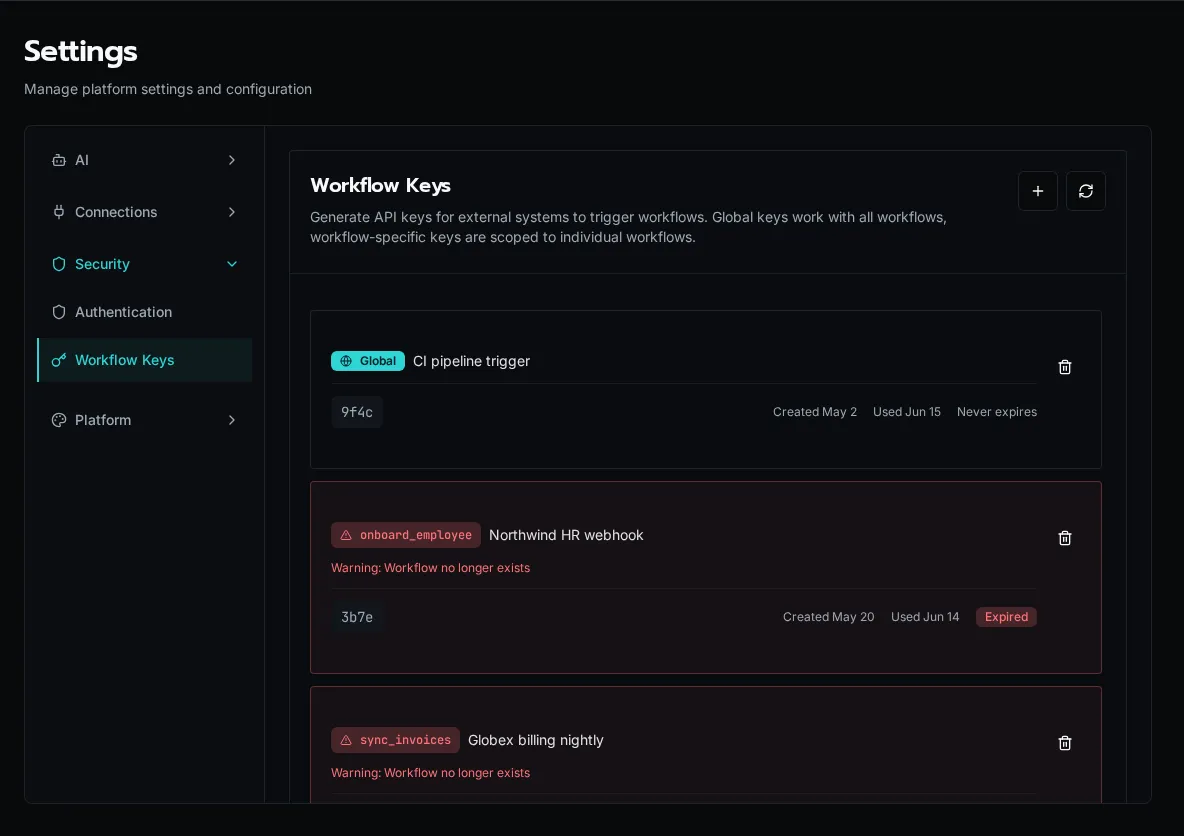Click the CI pipeline trigger name
Viewport: 1184px width, 836px height.
471,361
